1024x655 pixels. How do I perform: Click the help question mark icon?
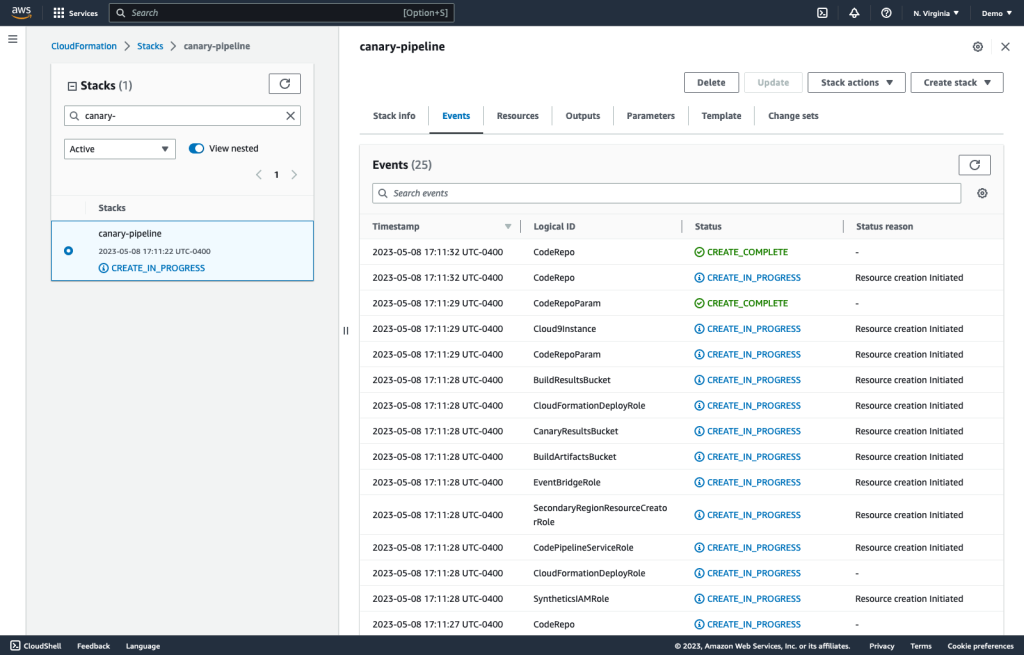click(x=886, y=13)
